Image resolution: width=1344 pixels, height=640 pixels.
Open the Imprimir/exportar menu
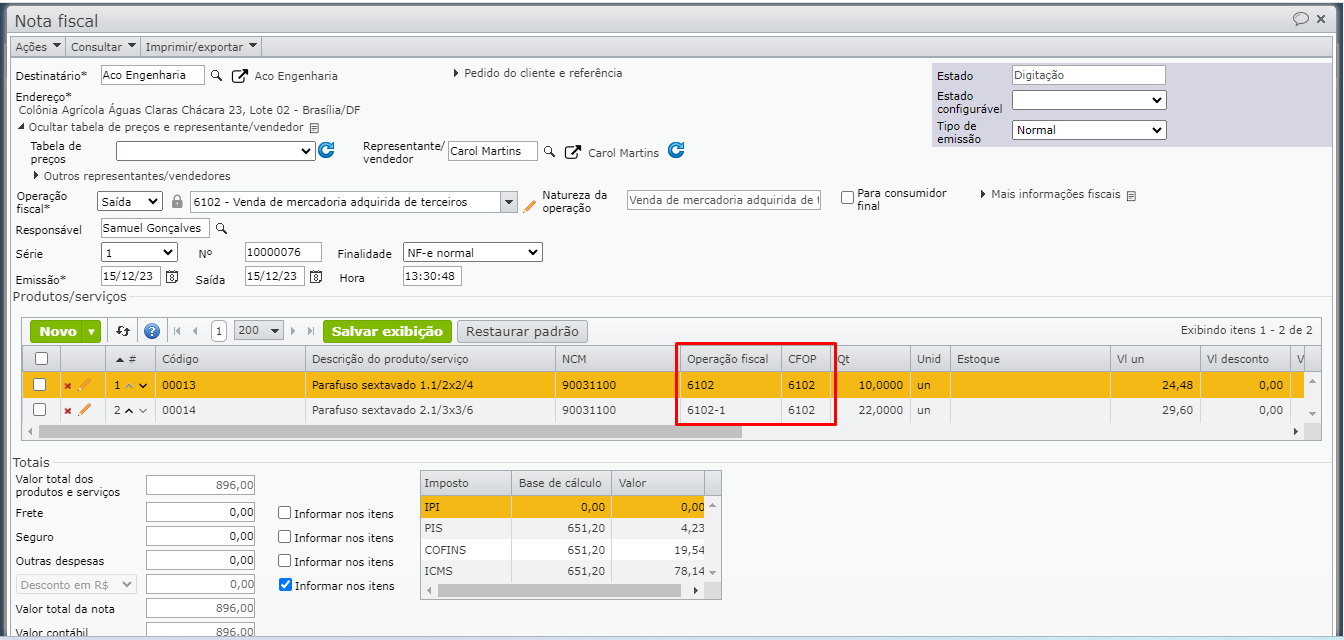pyautogui.click(x=202, y=46)
